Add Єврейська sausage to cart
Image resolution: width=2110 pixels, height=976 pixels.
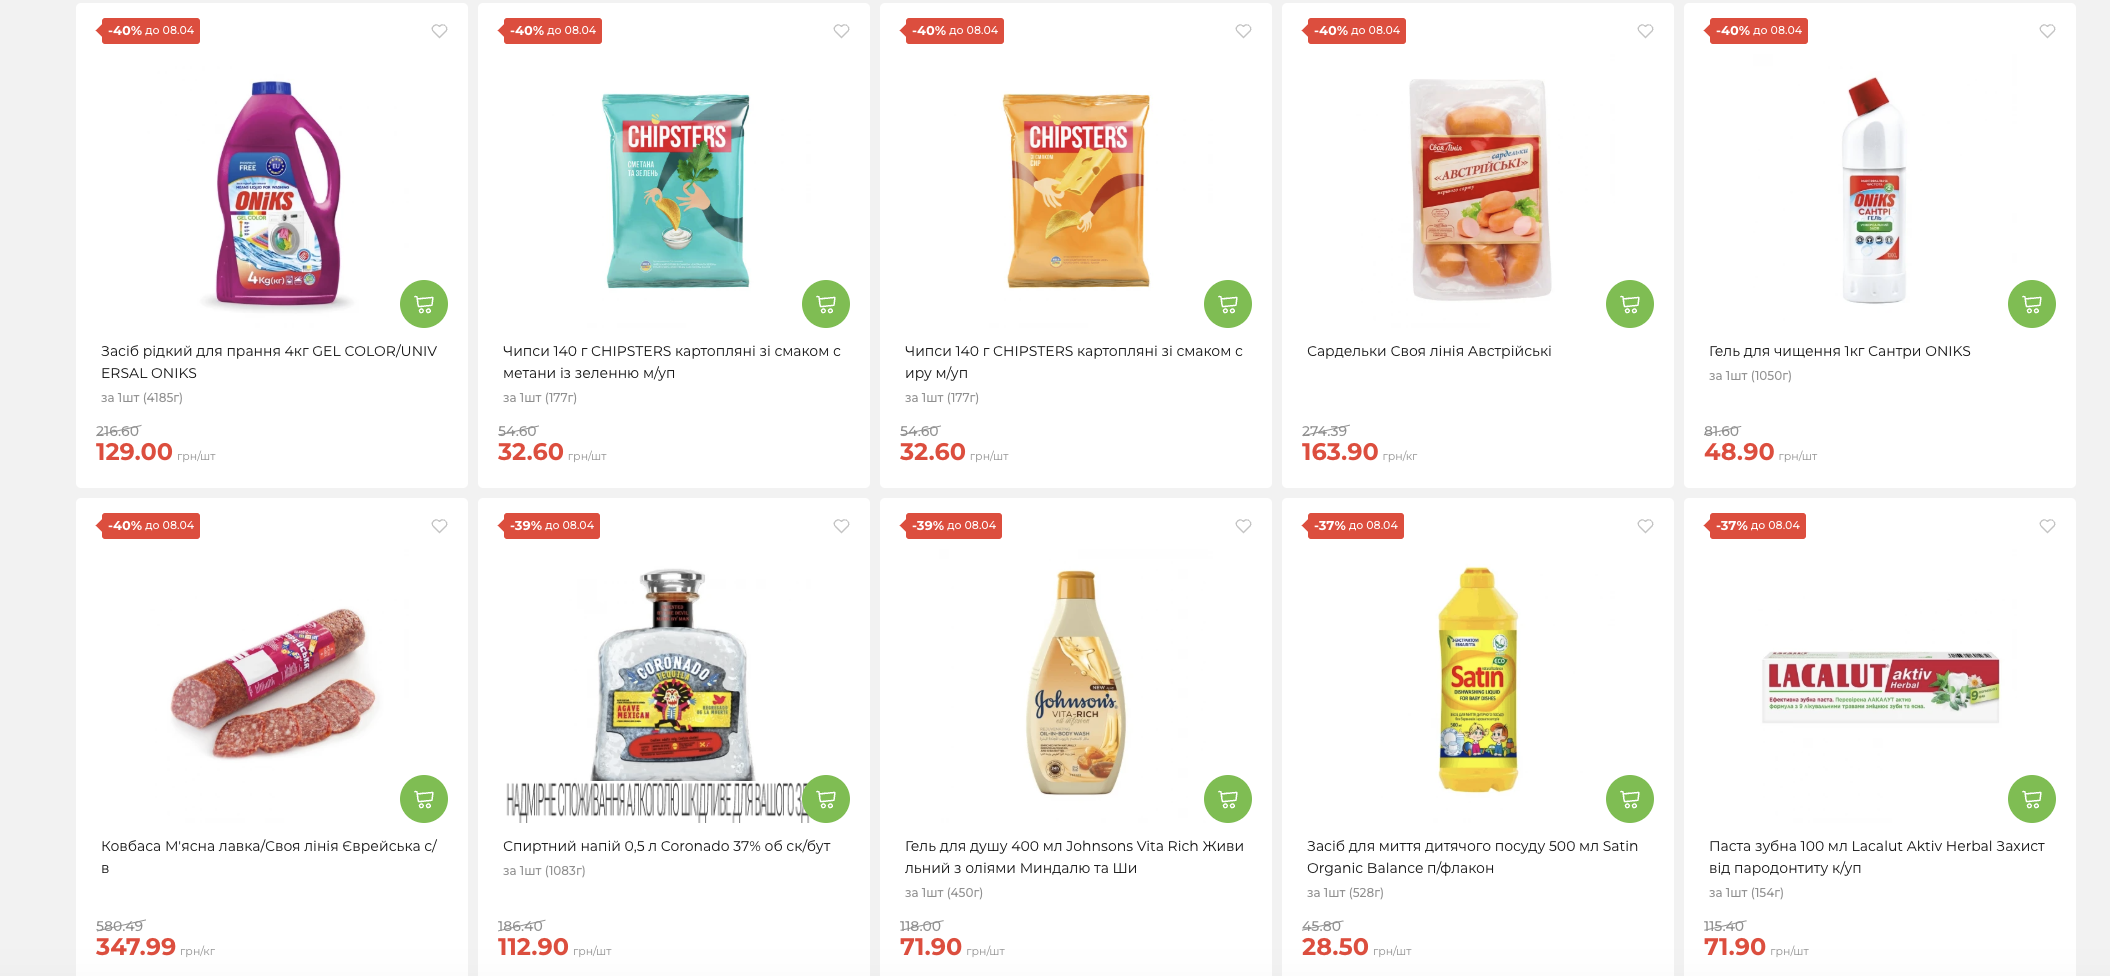(x=424, y=799)
